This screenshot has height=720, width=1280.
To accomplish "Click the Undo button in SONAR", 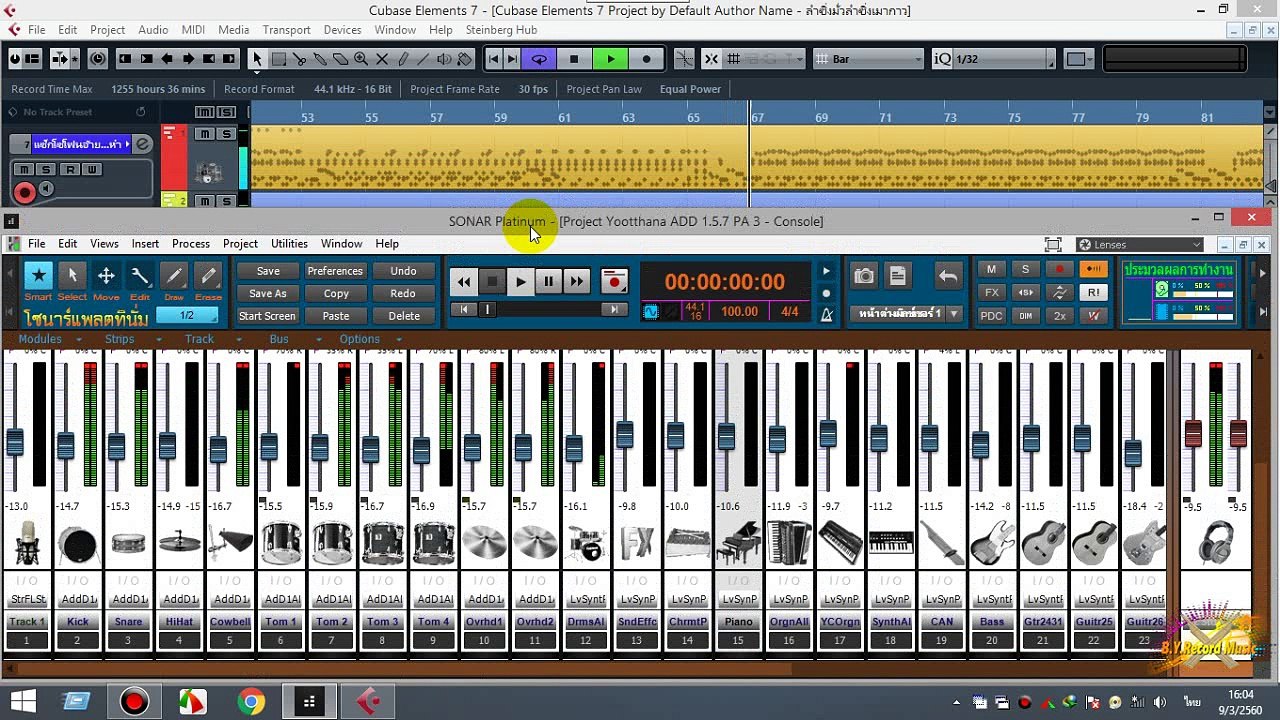I will tap(403, 271).
